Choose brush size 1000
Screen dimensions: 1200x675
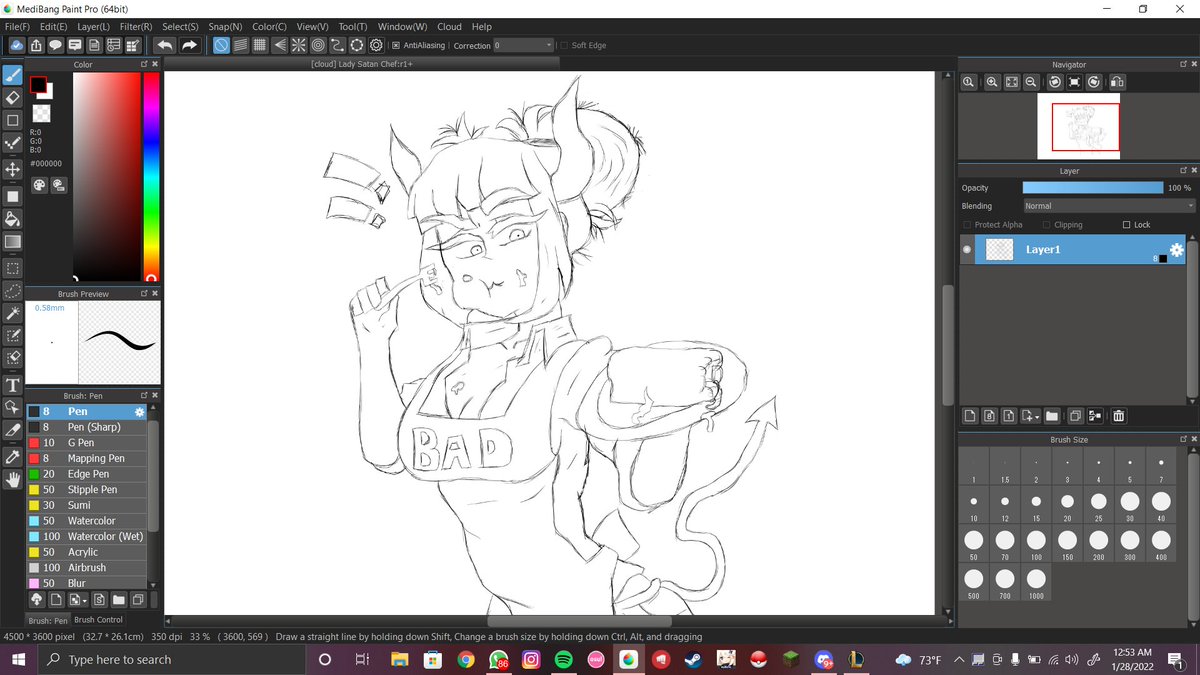click(x=1036, y=584)
